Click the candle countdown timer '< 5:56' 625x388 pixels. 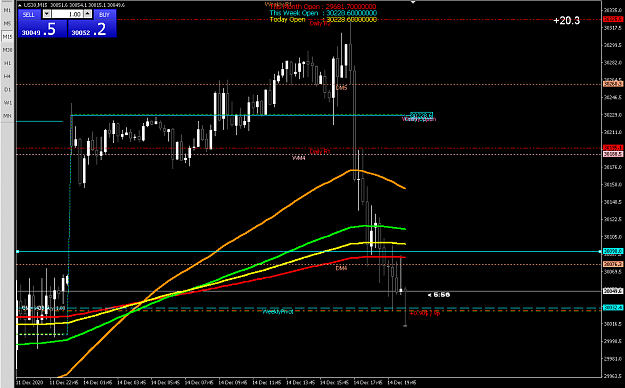(438, 295)
